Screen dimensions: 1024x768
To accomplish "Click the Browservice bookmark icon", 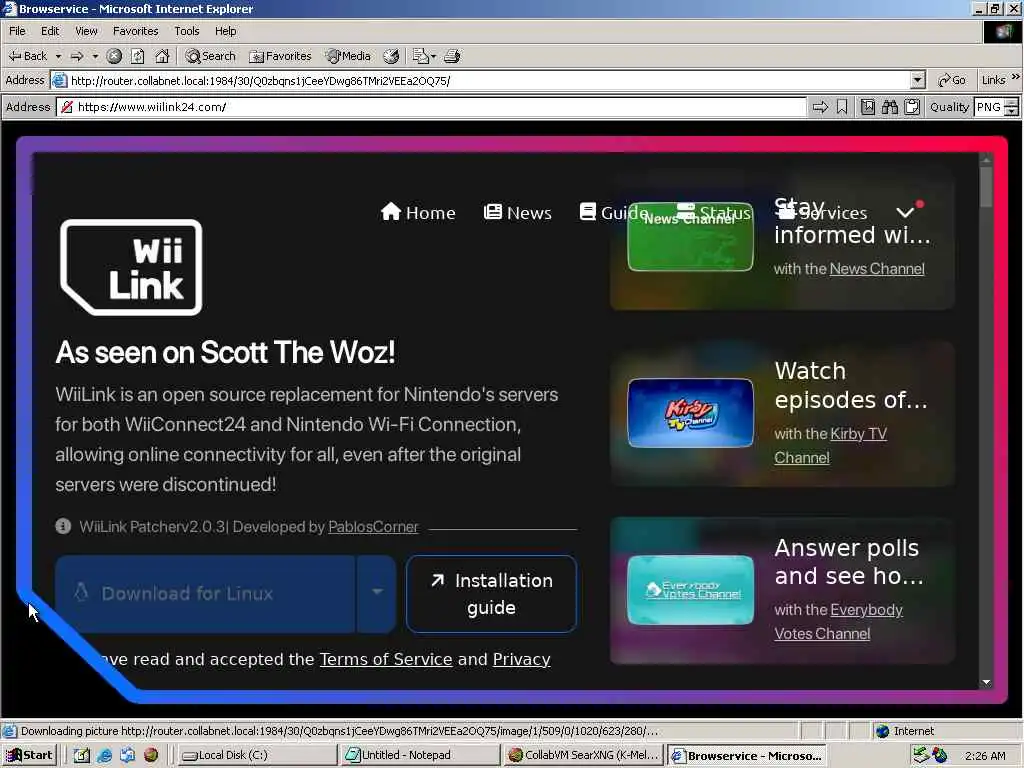I will point(842,107).
